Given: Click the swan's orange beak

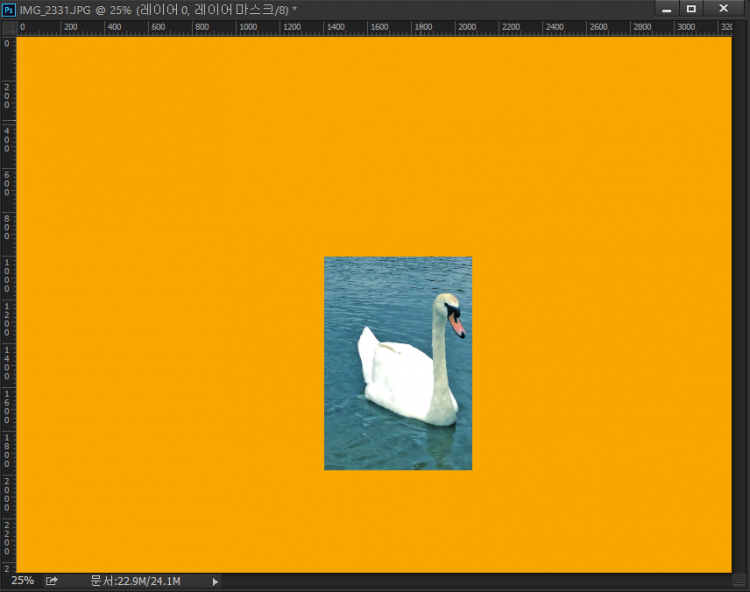Looking at the screenshot, I should pos(457,324).
